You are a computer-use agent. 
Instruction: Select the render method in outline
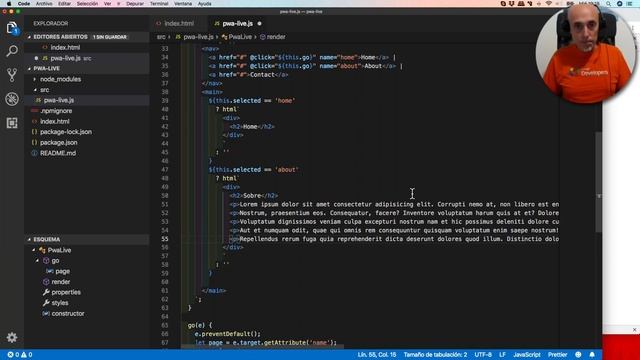point(60,282)
